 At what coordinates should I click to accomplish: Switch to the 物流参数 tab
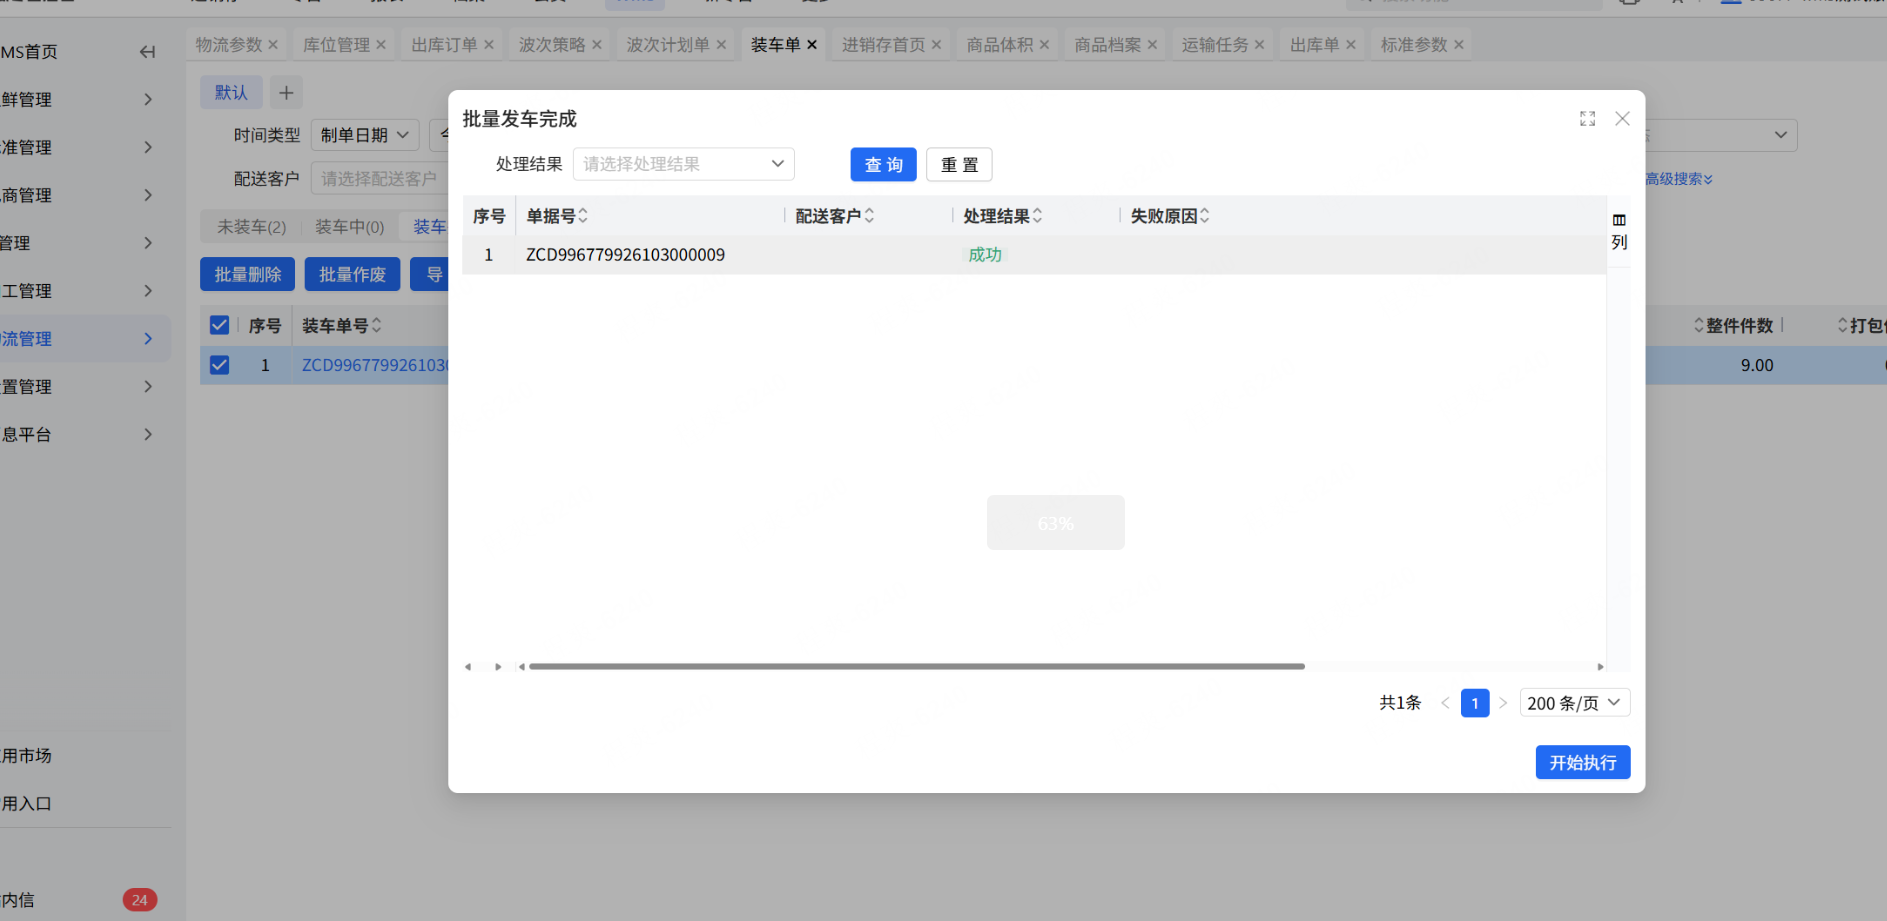229,45
